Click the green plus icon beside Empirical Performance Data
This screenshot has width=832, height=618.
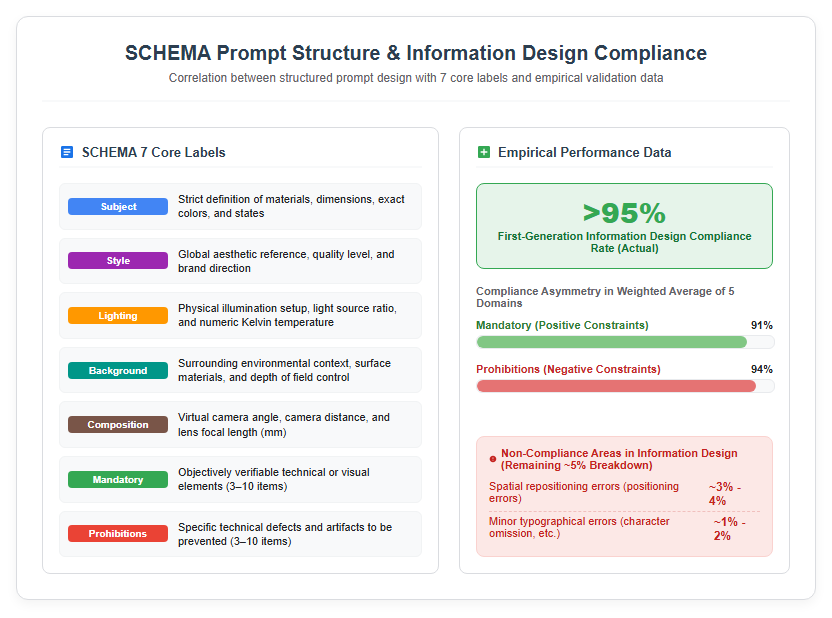pyautogui.click(x=484, y=152)
